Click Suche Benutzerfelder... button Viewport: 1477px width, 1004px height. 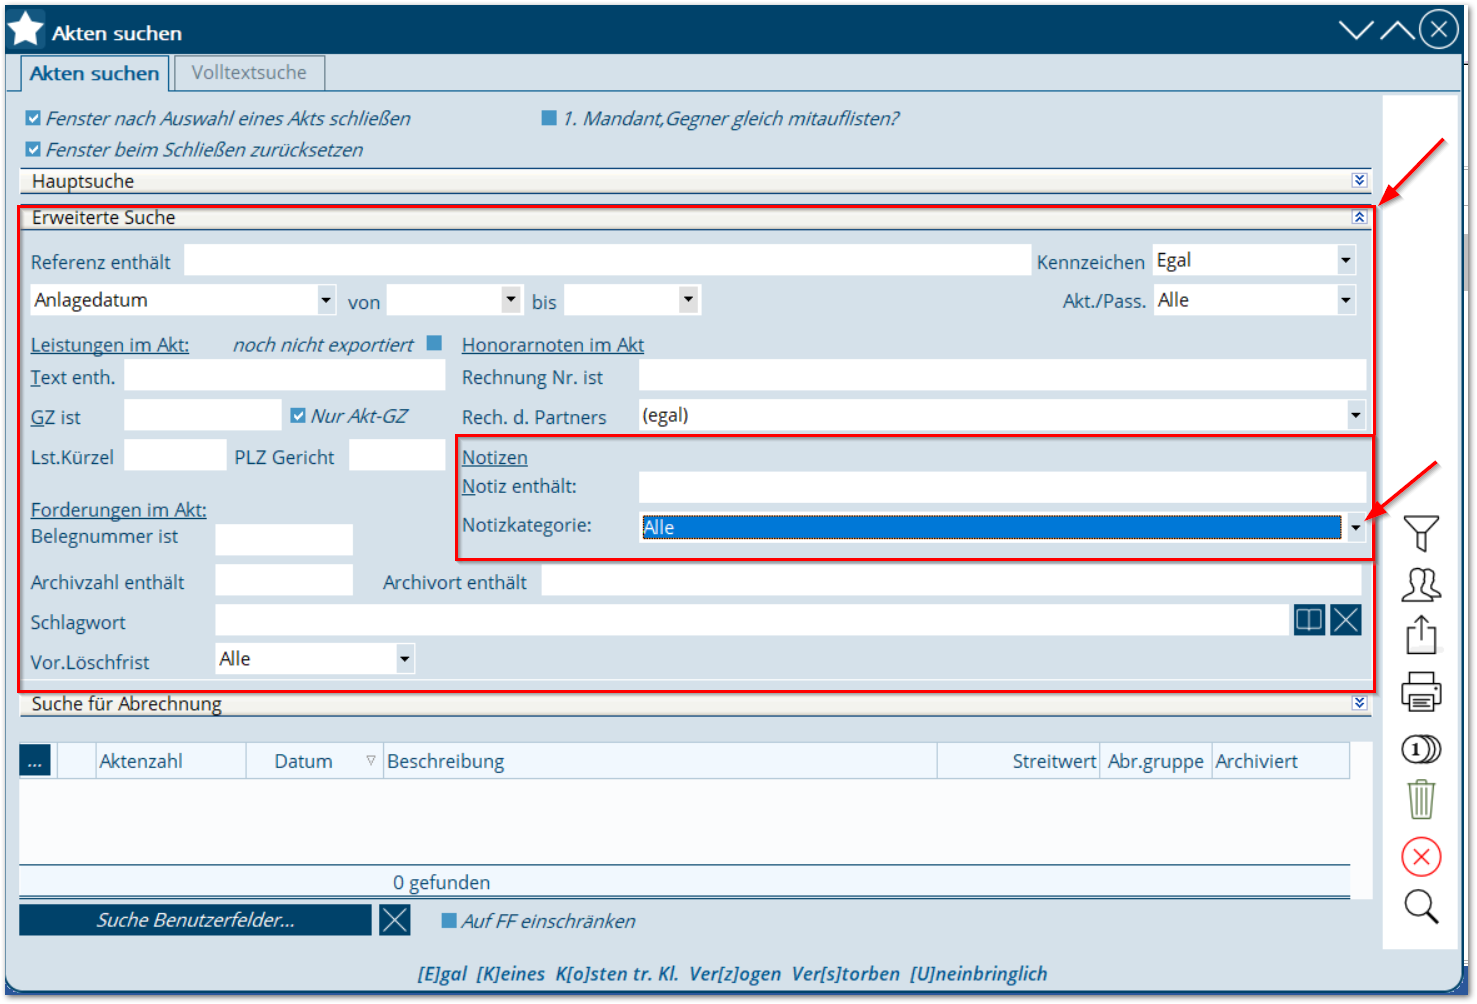195,920
